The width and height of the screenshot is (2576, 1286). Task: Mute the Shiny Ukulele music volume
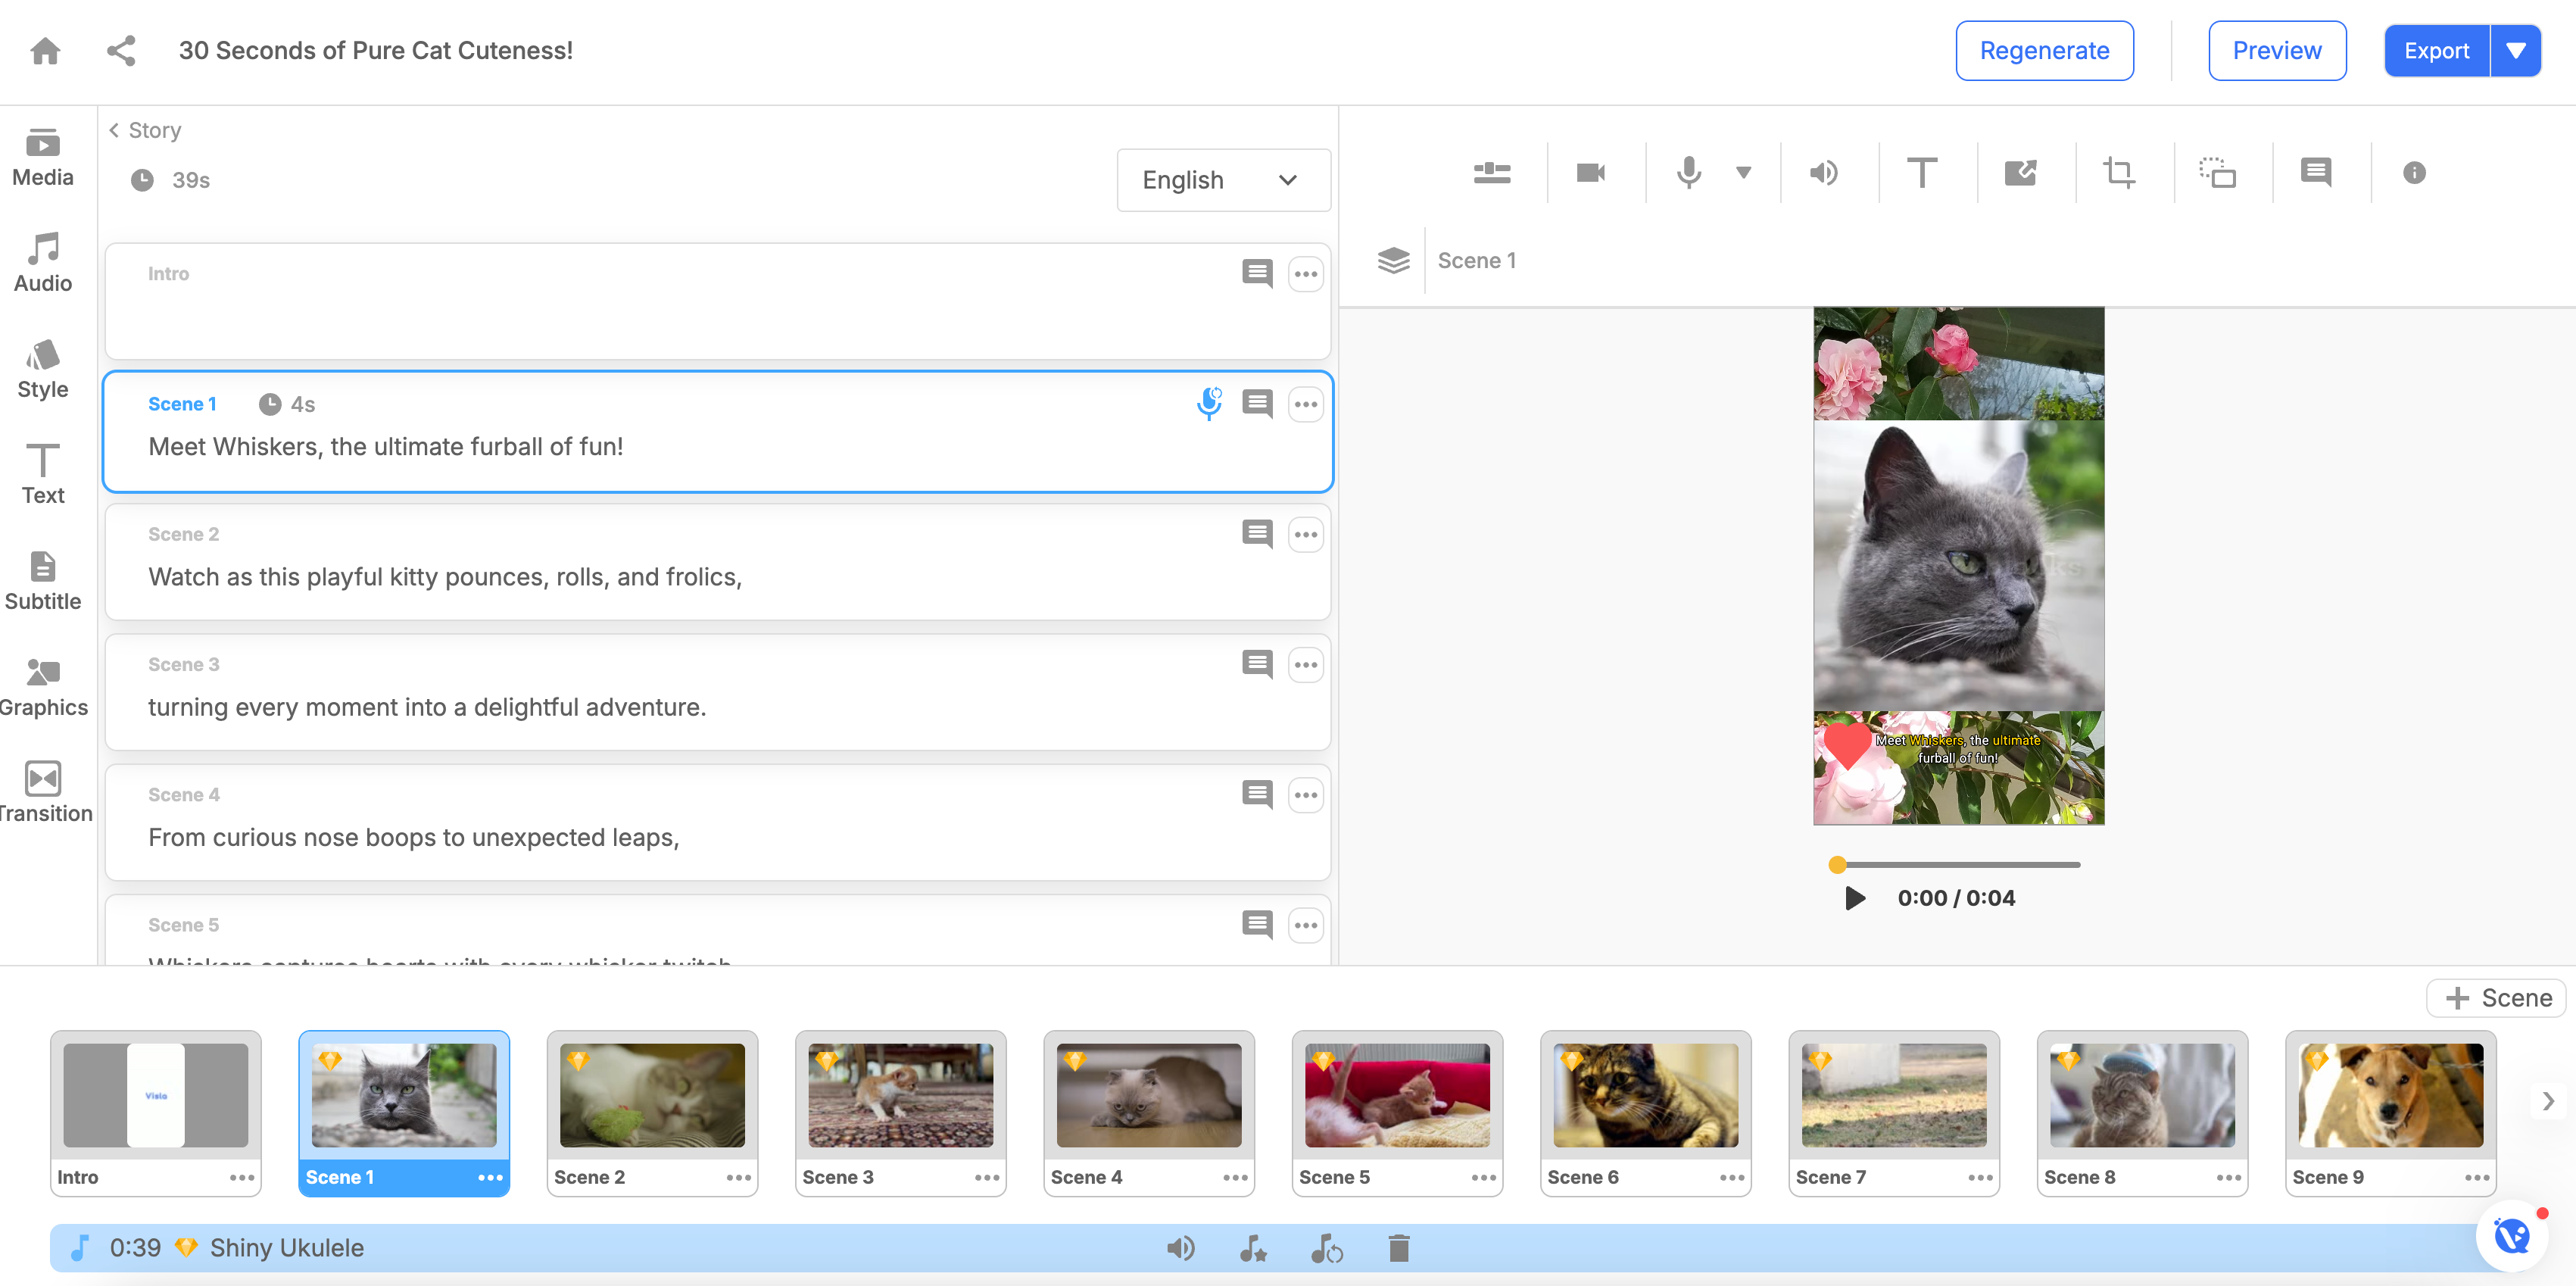point(1180,1248)
